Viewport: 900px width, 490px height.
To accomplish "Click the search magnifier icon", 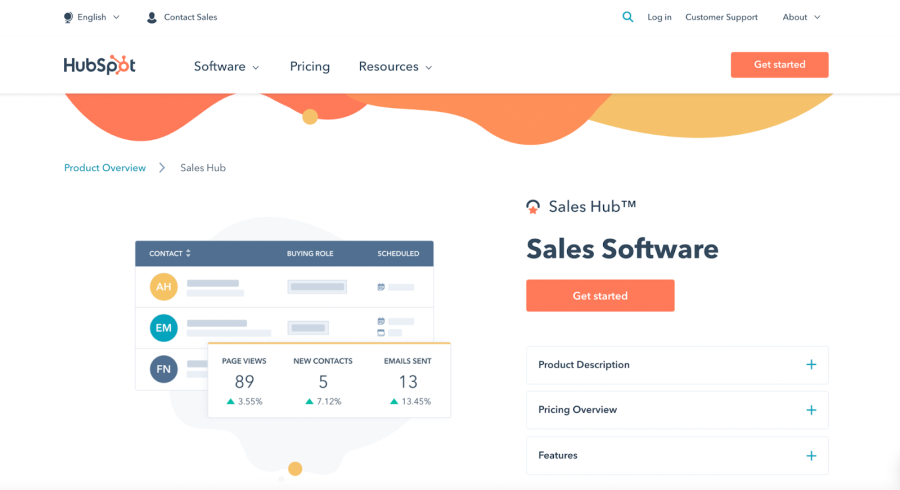I will click(627, 17).
